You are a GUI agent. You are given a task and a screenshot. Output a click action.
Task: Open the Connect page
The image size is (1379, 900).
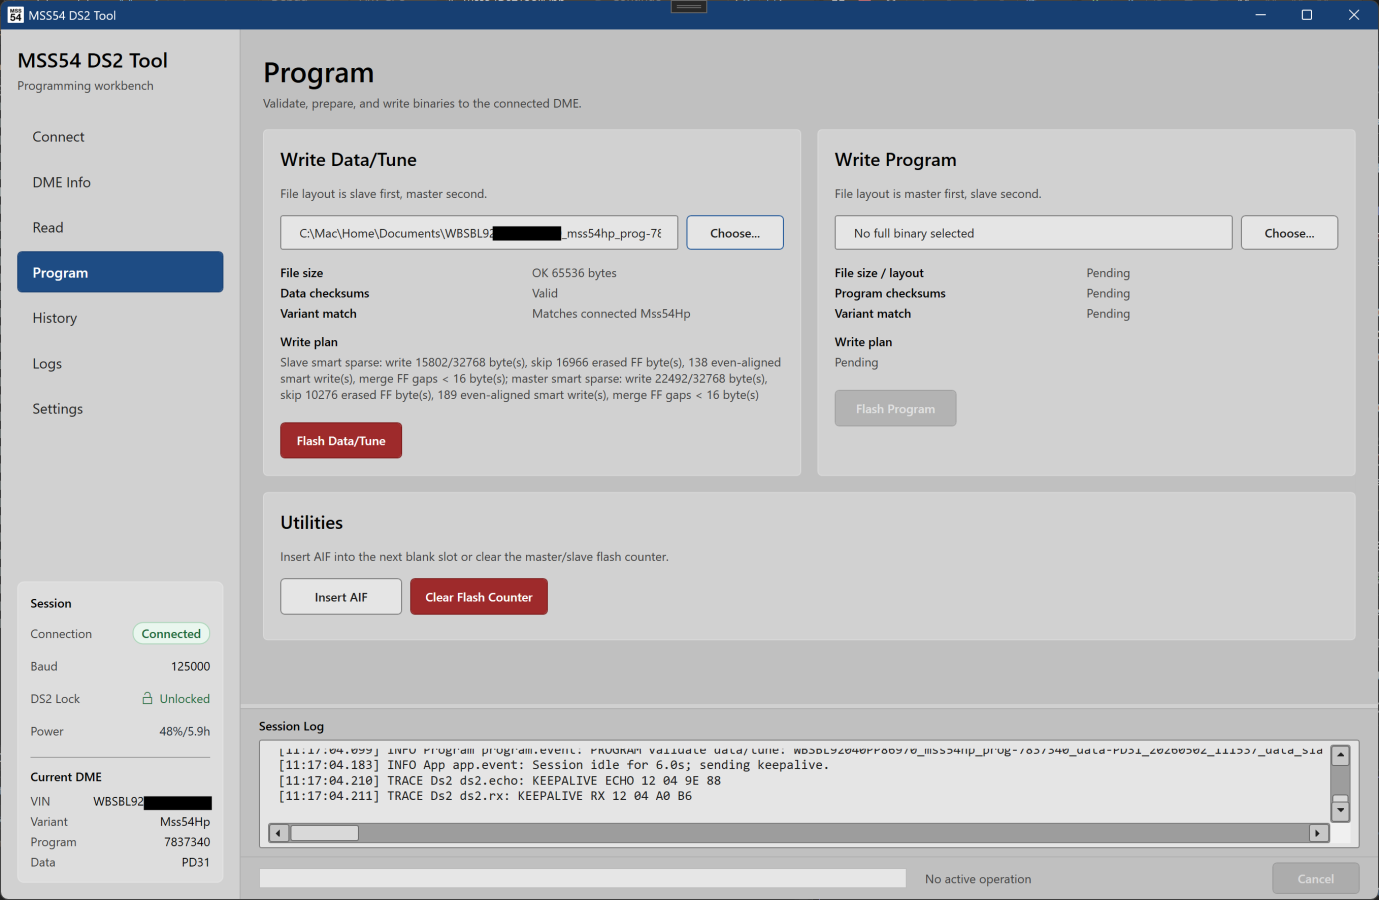coord(120,137)
